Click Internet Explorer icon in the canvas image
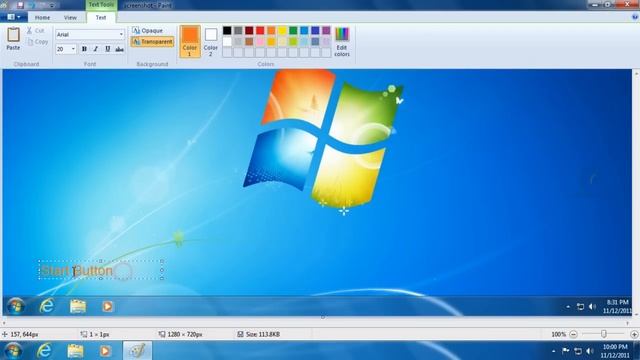This screenshot has height=360, width=640. 47,306
